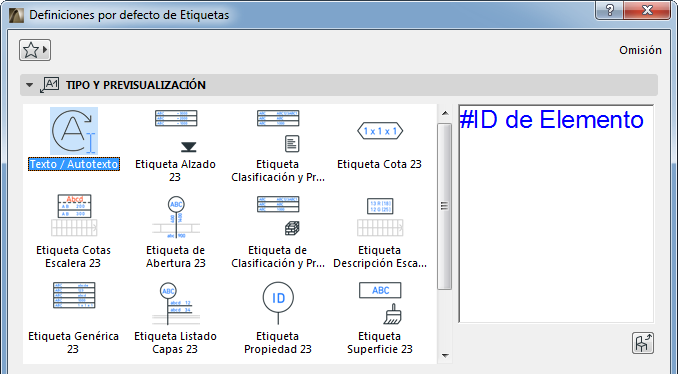Select the Etiqueta de Abertura 23 icon
Viewport: 678px width, 374px height.
click(x=176, y=217)
